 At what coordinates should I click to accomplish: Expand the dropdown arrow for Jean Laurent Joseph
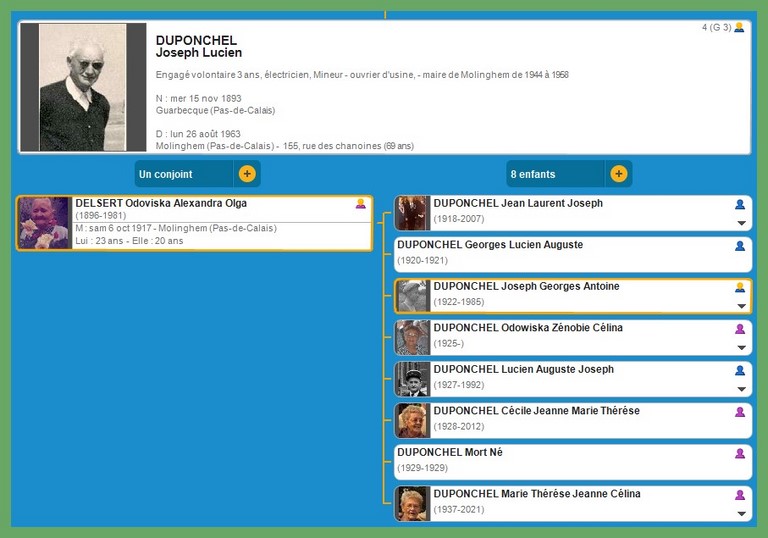point(741,223)
